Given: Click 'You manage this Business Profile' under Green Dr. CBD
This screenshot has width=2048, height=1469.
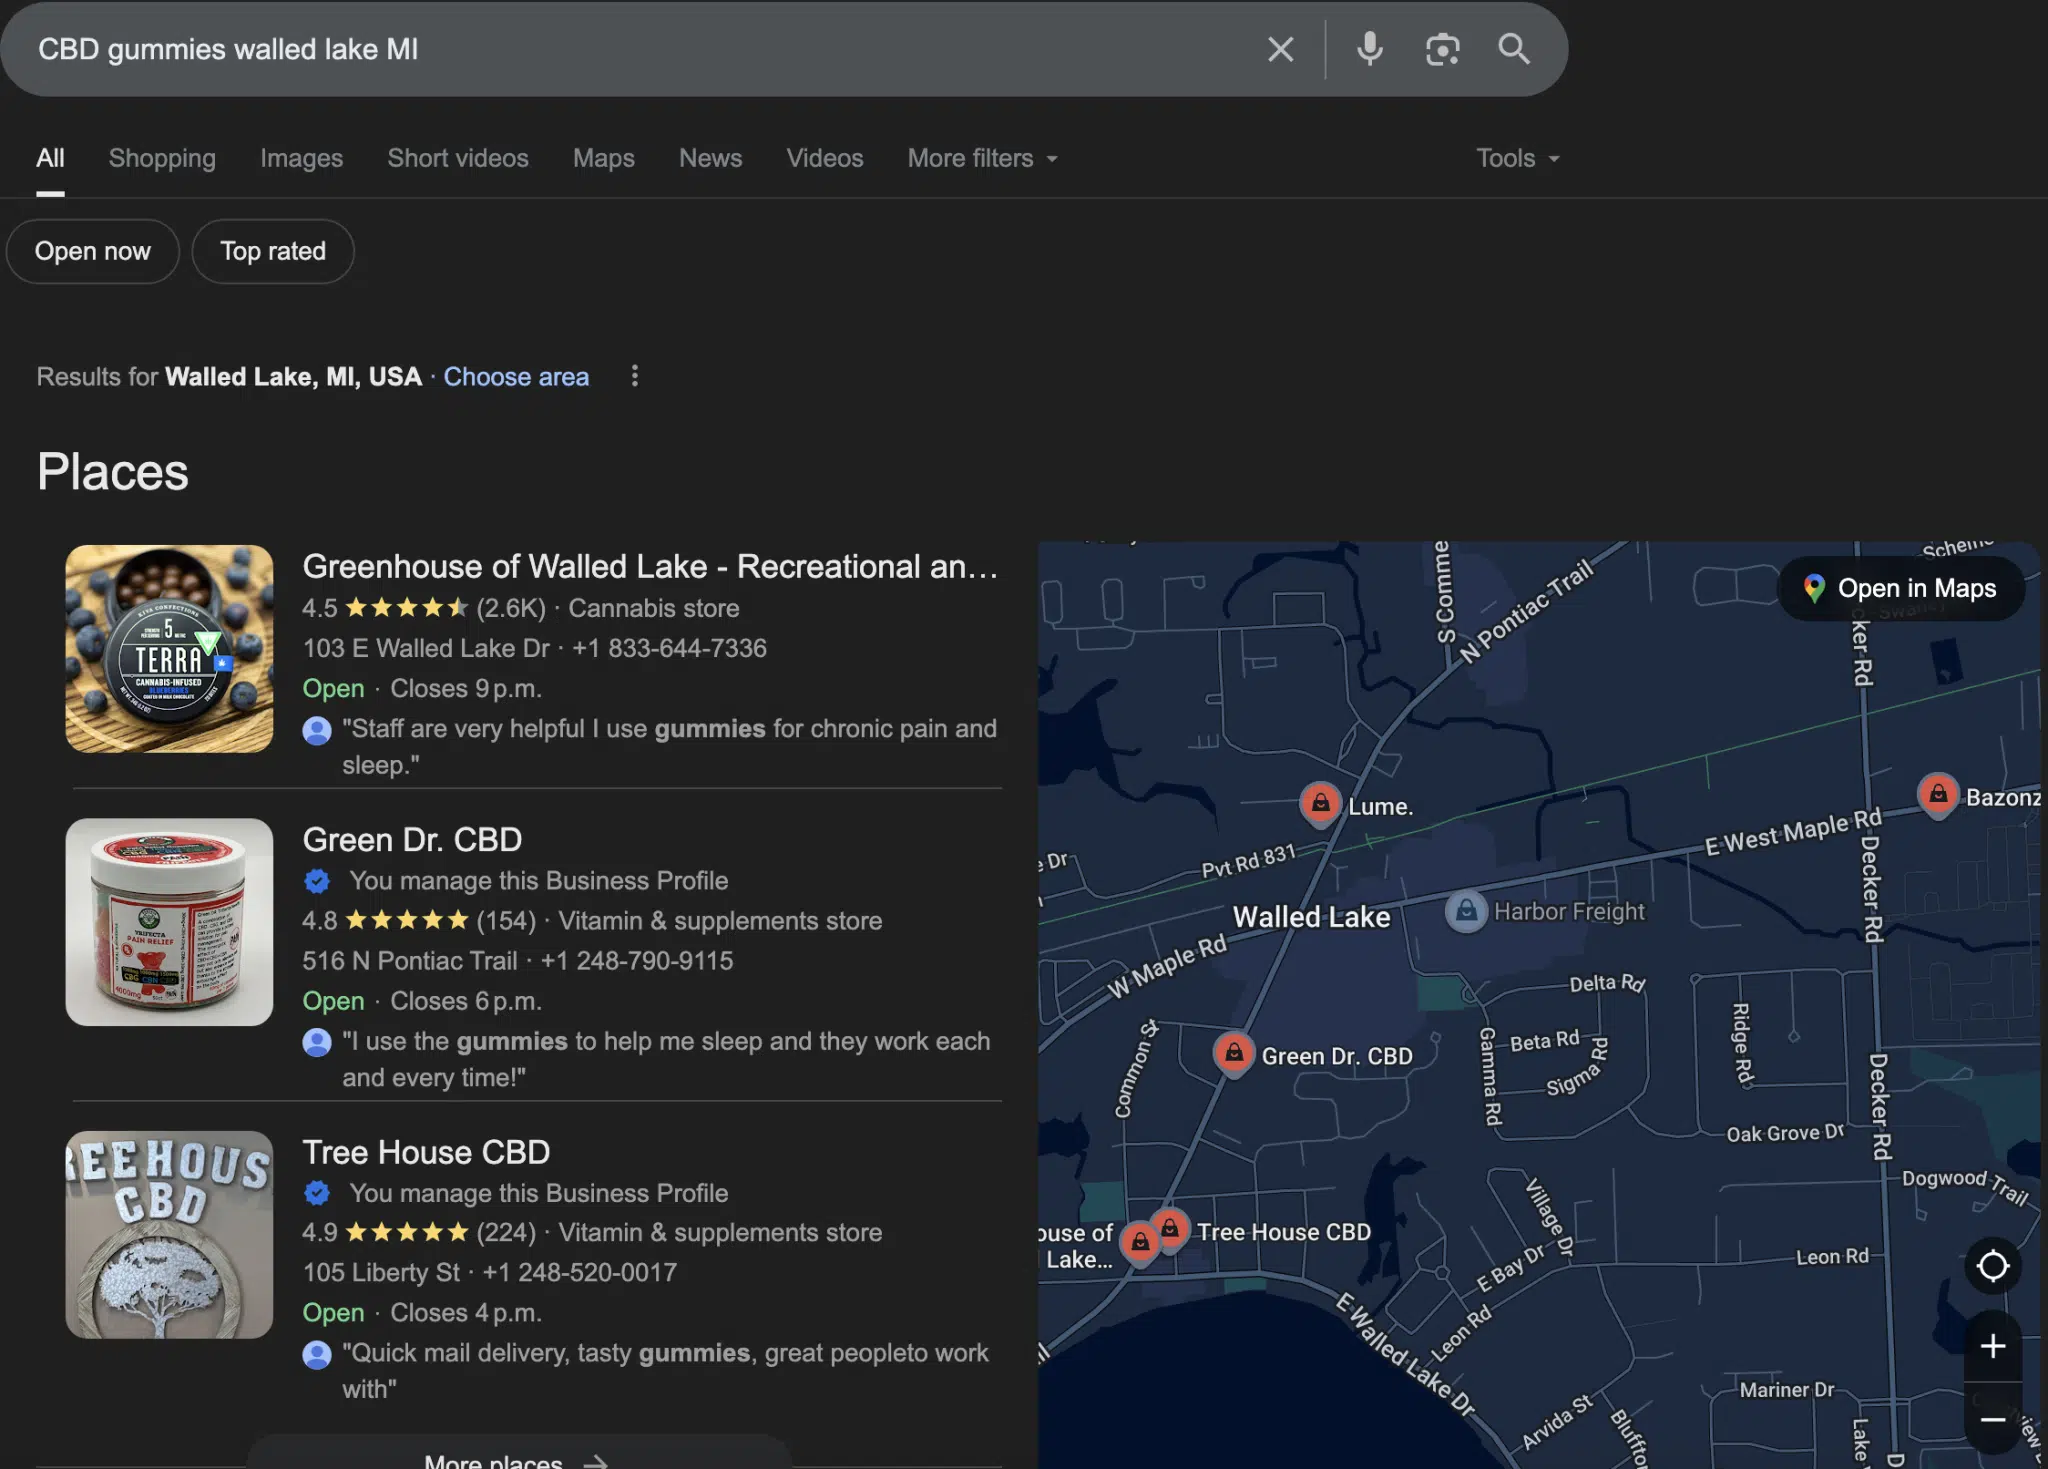Looking at the screenshot, I should [538, 881].
